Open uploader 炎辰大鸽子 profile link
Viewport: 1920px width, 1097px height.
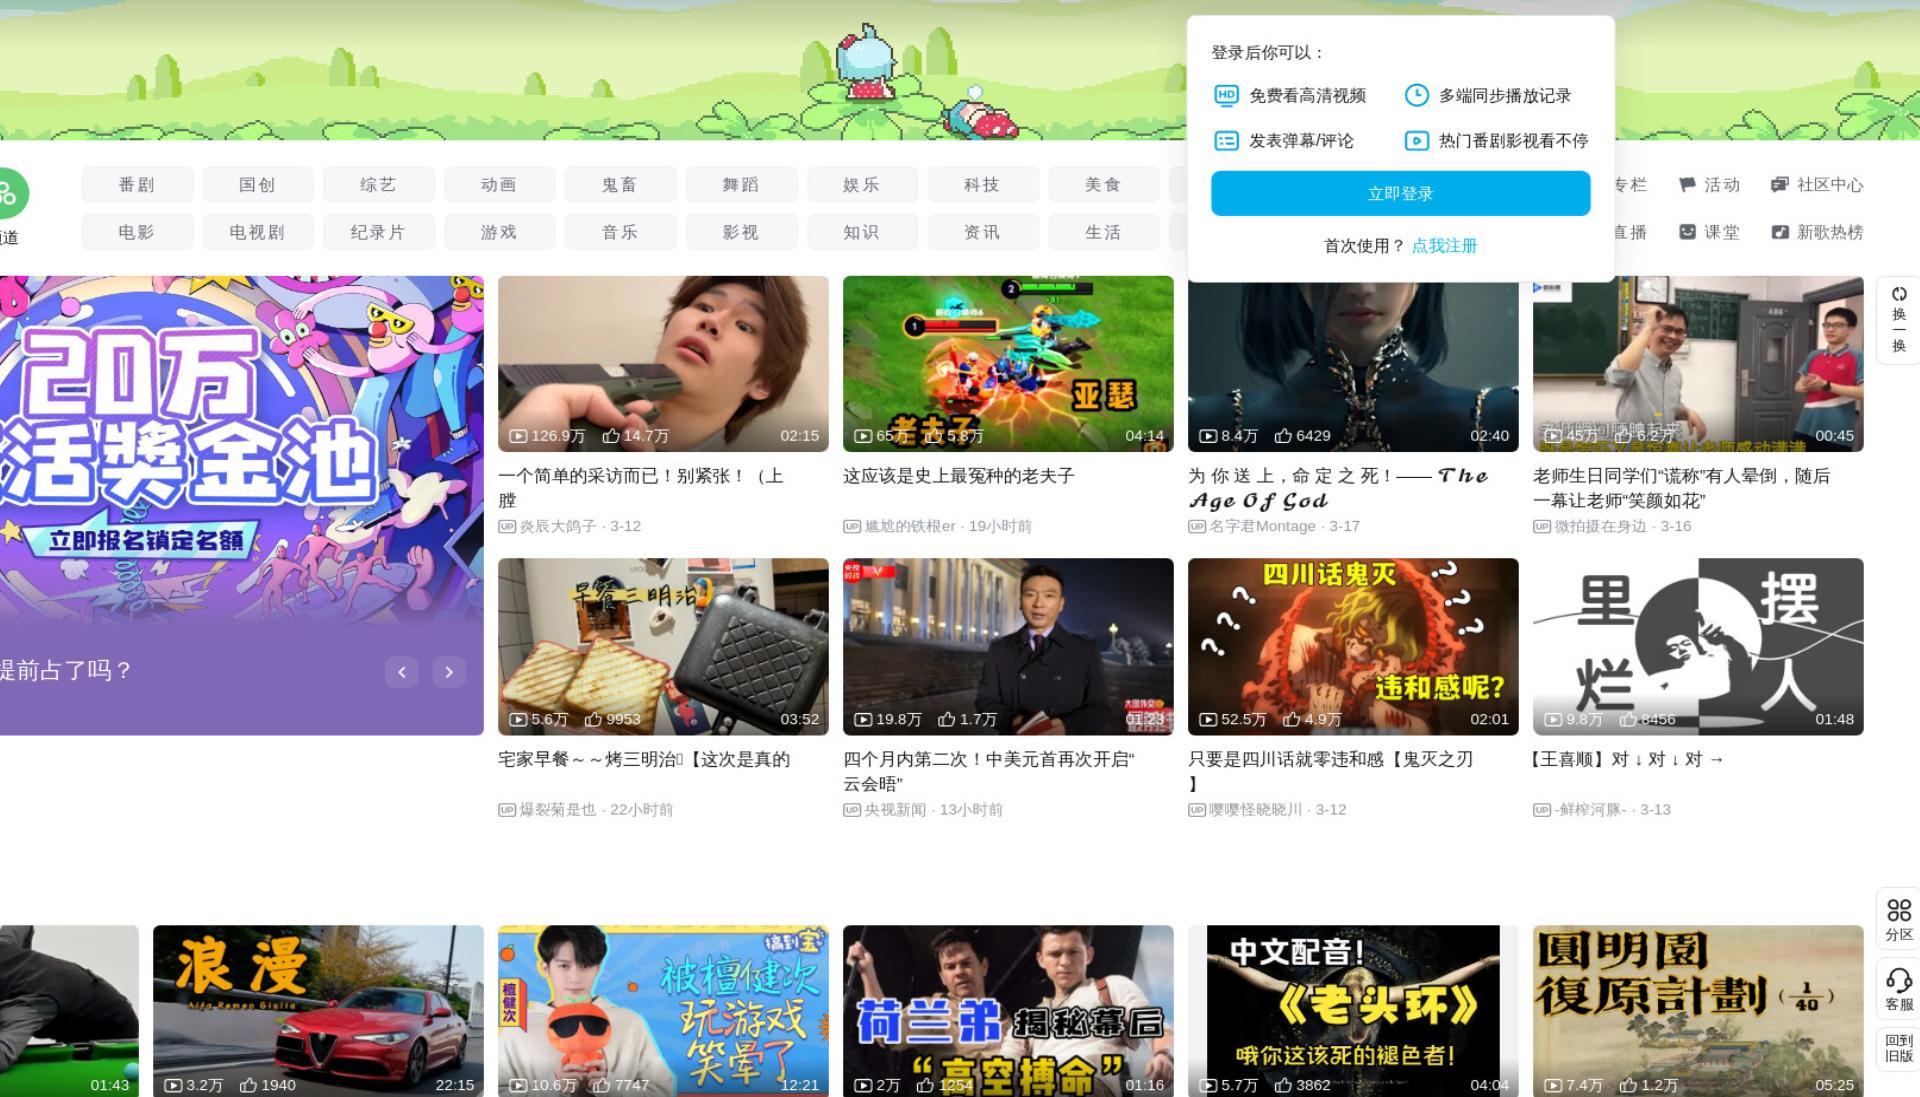(x=558, y=526)
